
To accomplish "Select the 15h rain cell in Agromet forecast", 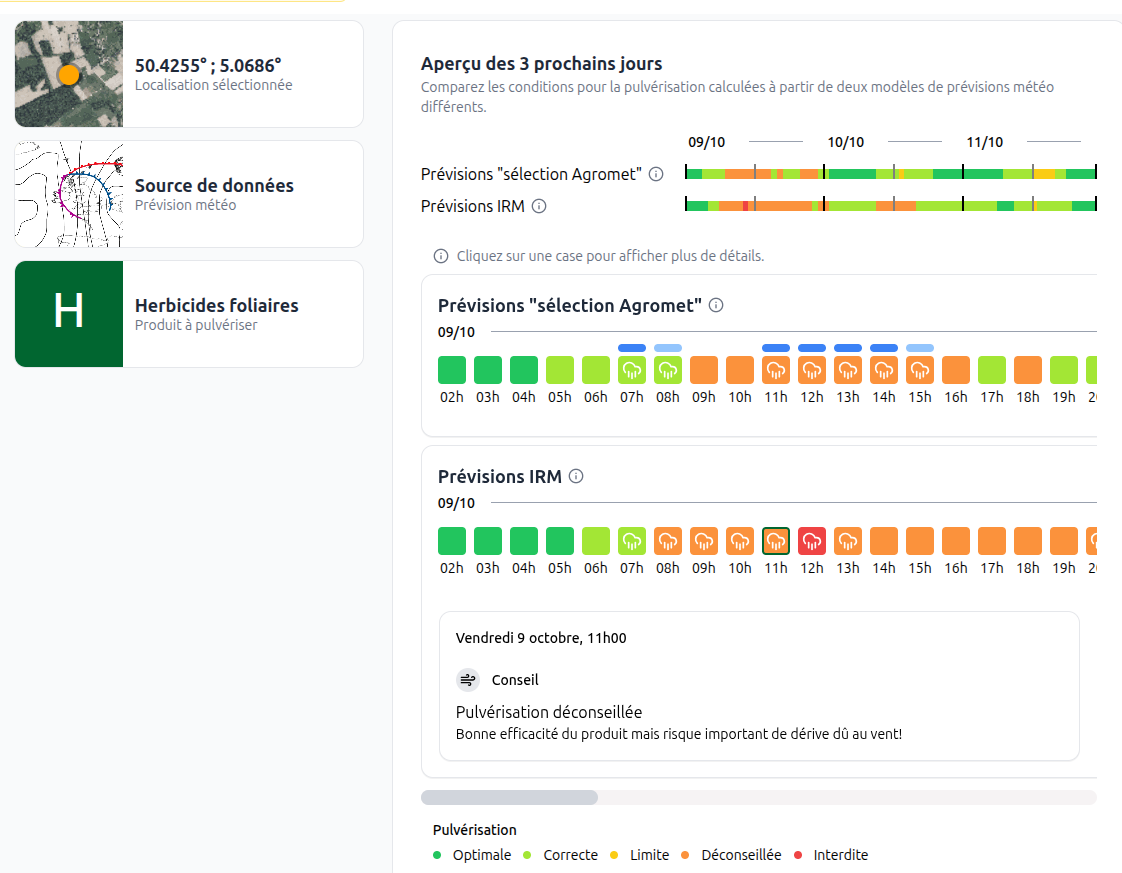I will click(920, 370).
